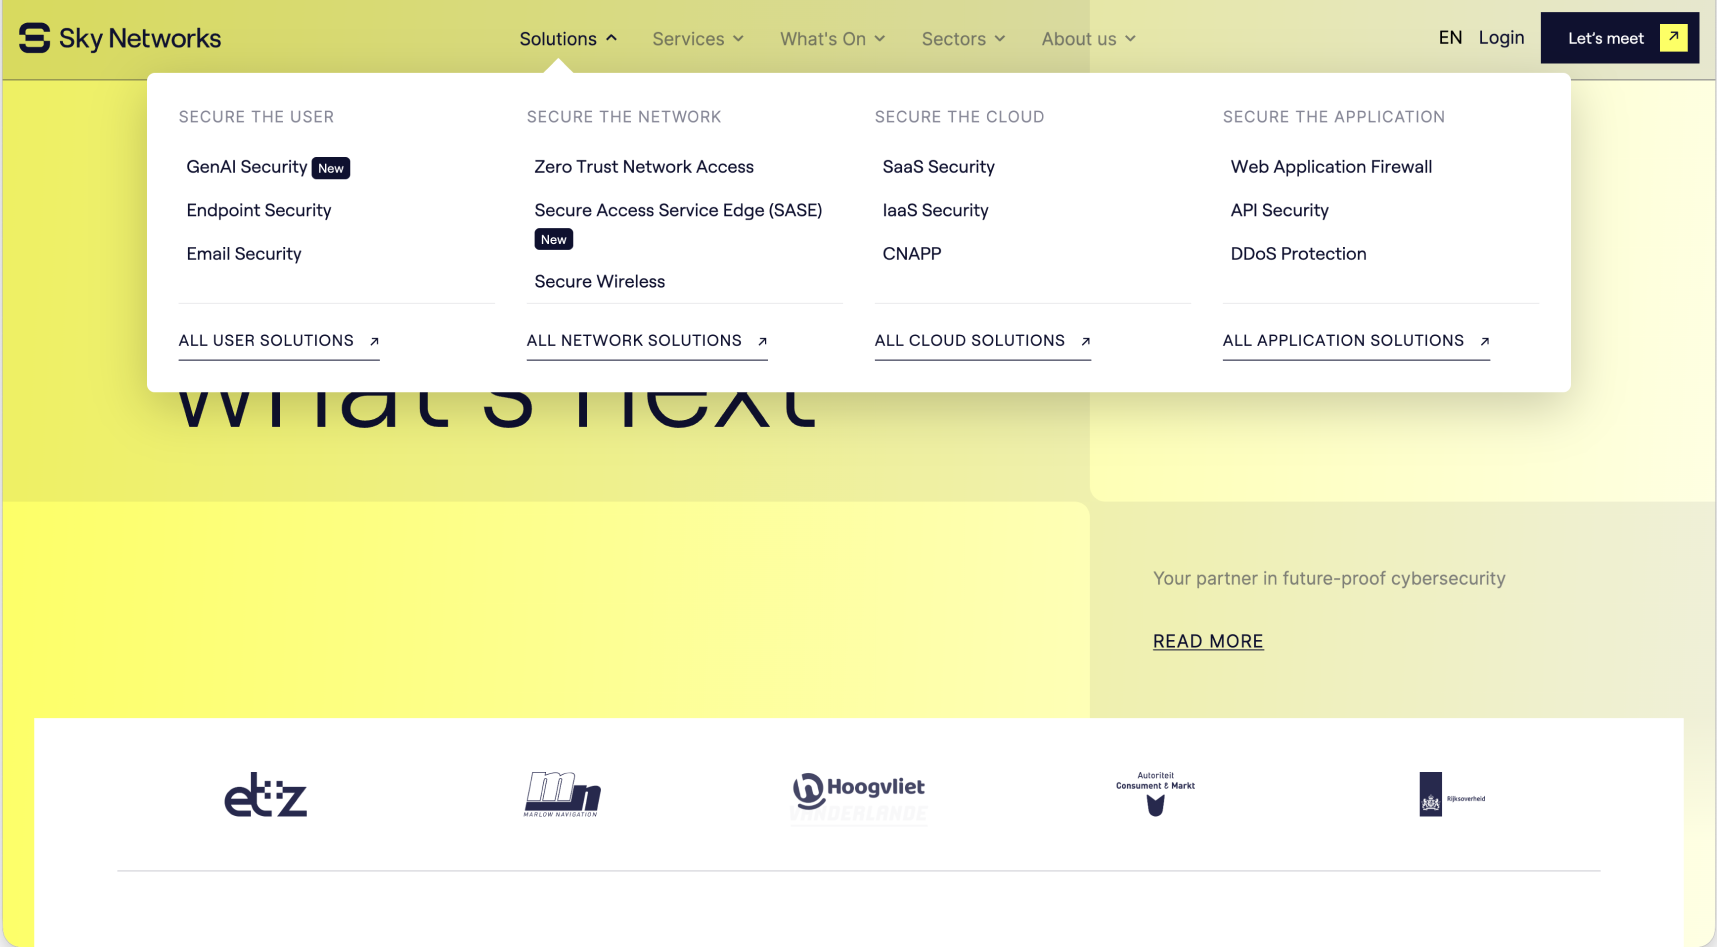Open DDoS Protection
The height and width of the screenshot is (947, 1717).
[x=1298, y=254]
